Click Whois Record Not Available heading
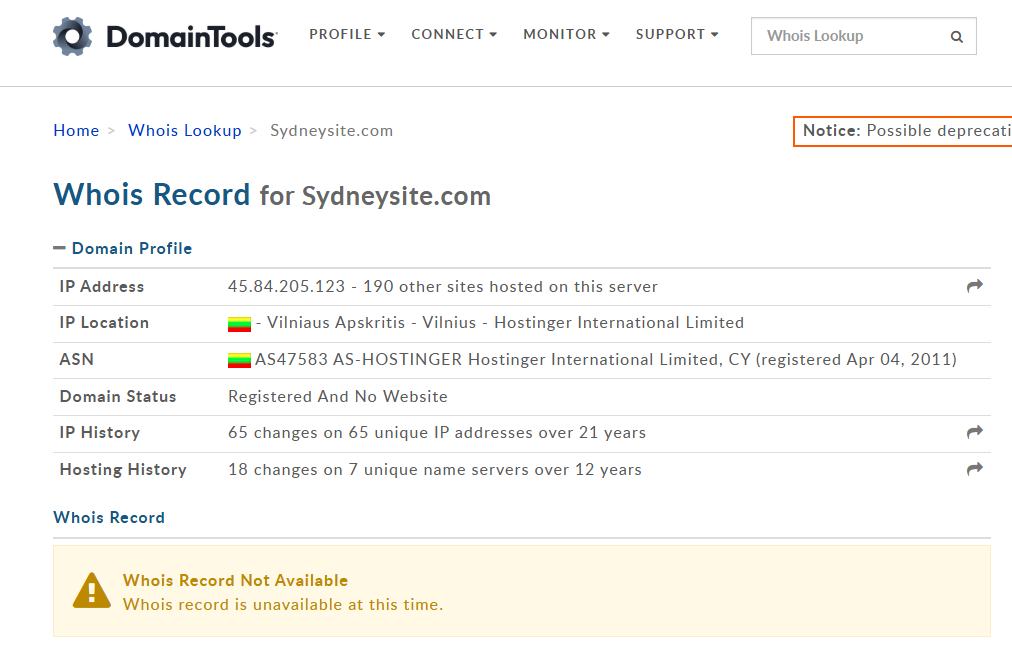The width and height of the screenshot is (1012, 648). (x=235, y=580)
